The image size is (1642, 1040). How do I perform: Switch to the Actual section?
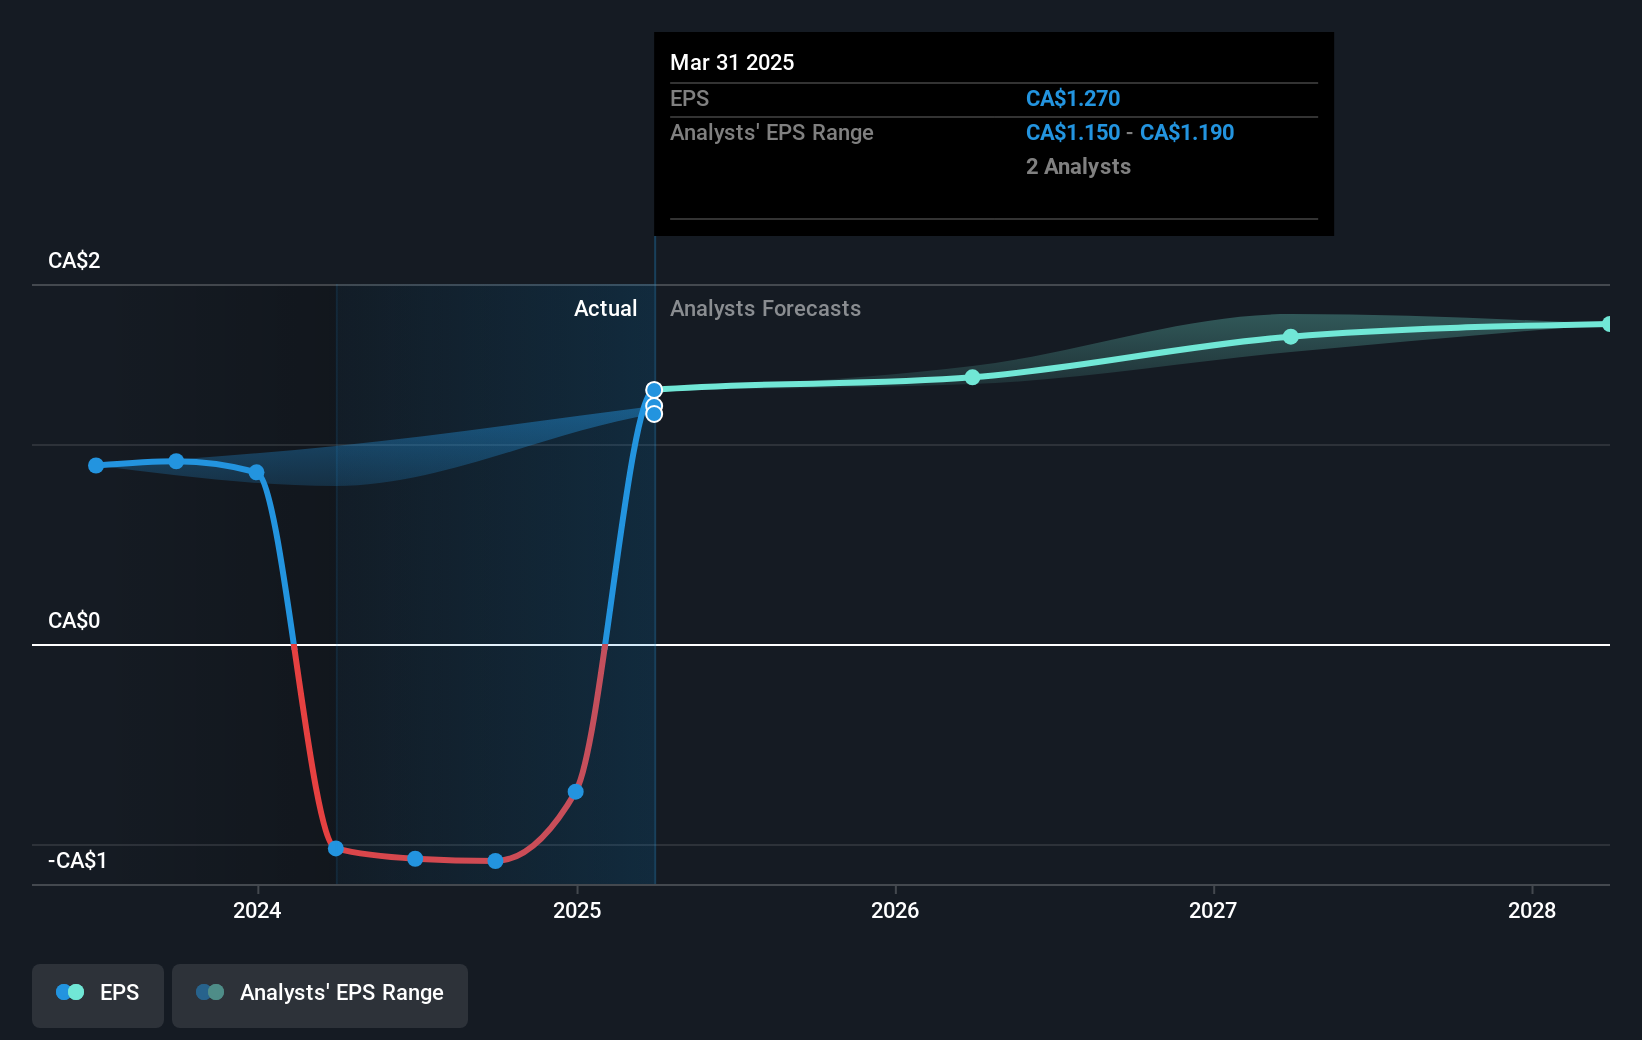point(605,308)
